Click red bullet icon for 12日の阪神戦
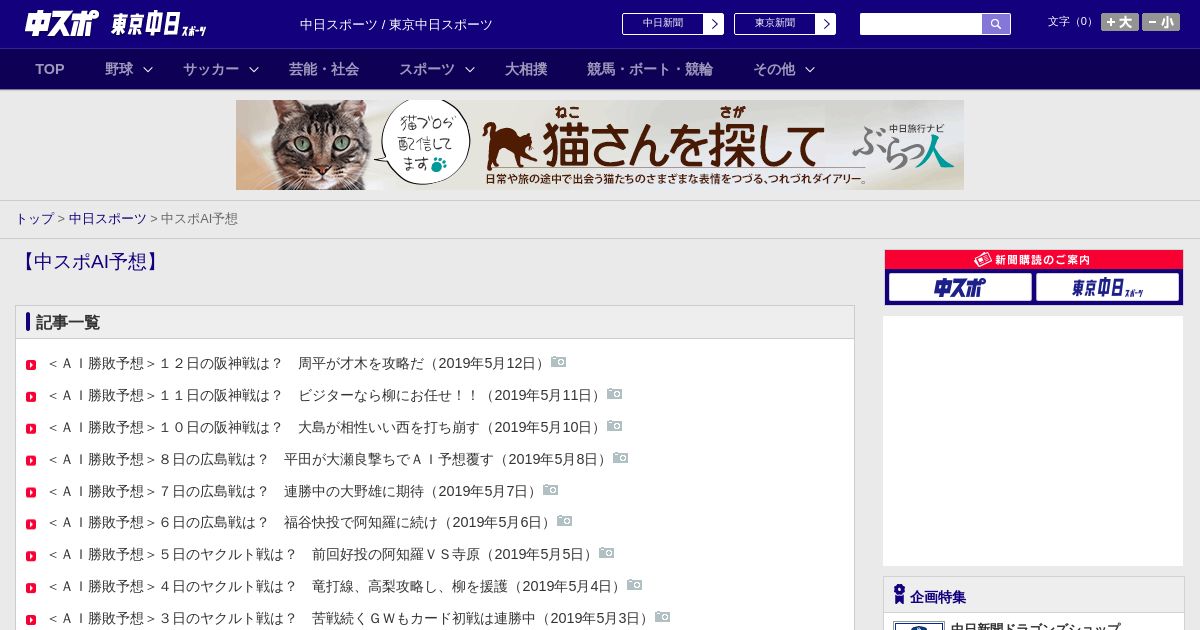1200x630 pixels. point(31,365)
